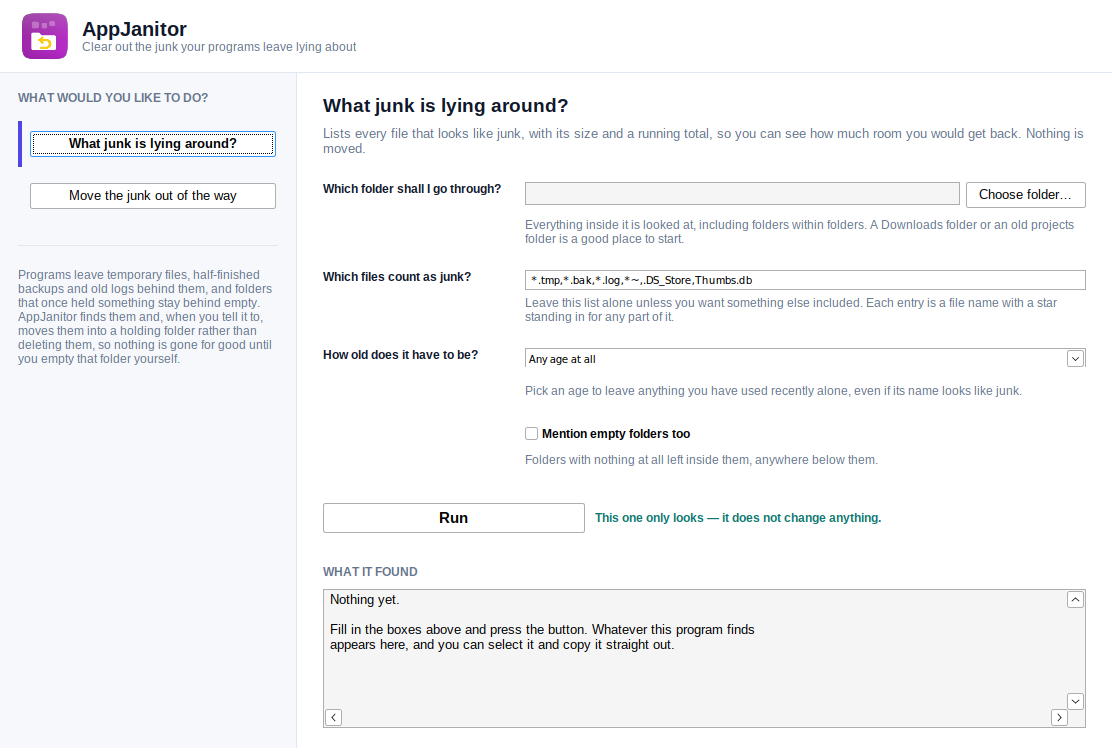Click the AppJanitor purple logo icon
This screenshot has height=753, width=1112.
pos(45,36)
